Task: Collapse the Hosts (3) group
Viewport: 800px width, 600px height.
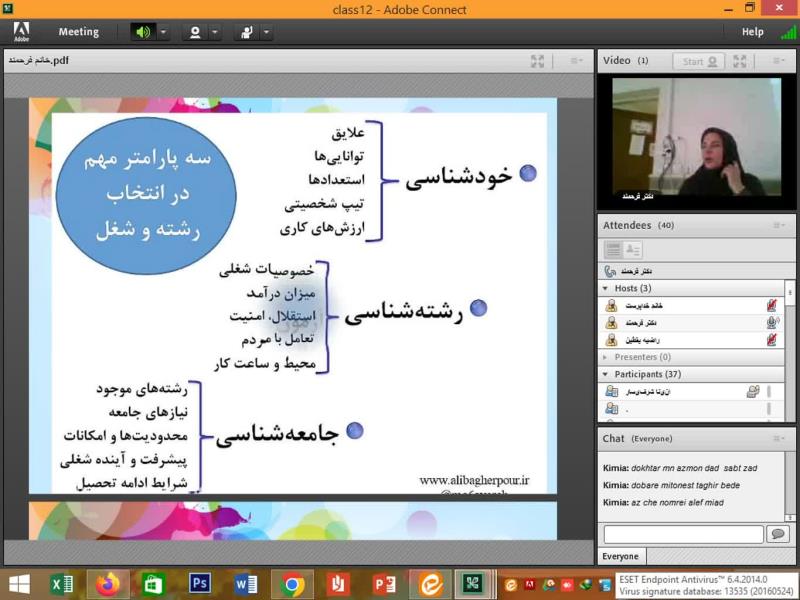Action: [606, 289]
